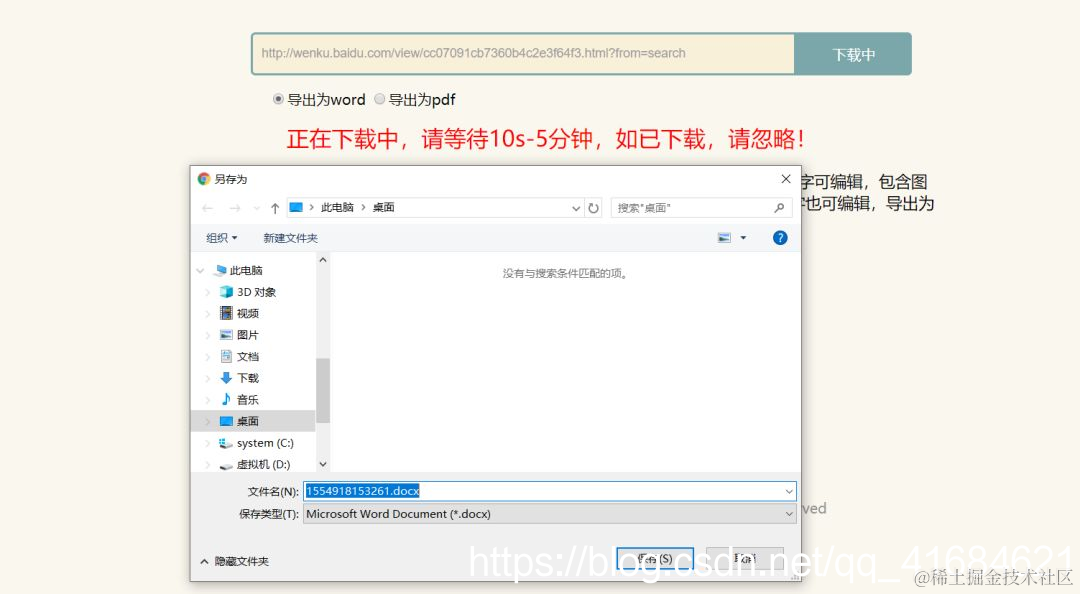Click 新建文件夹 to create a folder

[x=291, y=237]
